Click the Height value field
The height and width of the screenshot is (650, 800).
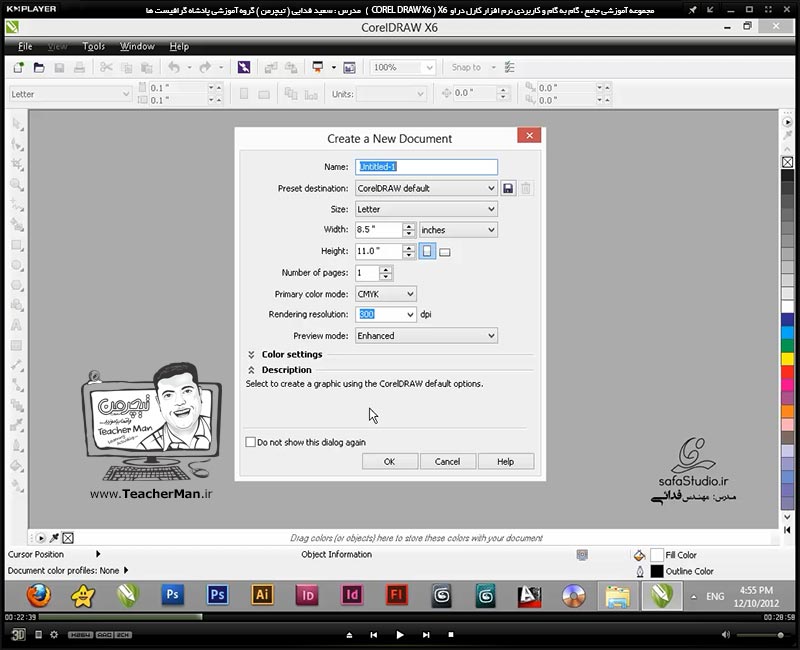coord(379,251)
